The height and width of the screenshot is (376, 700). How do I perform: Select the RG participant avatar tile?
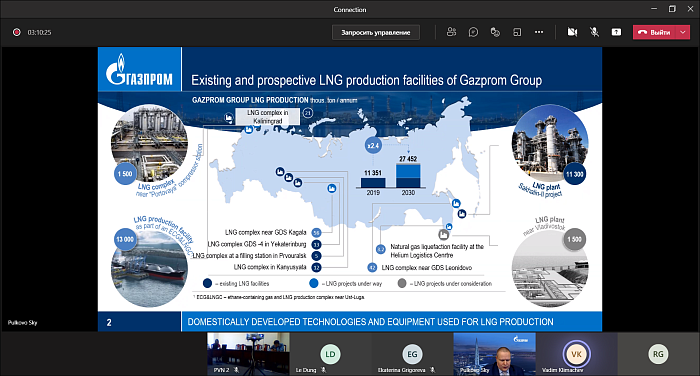(x=658, y=354)
